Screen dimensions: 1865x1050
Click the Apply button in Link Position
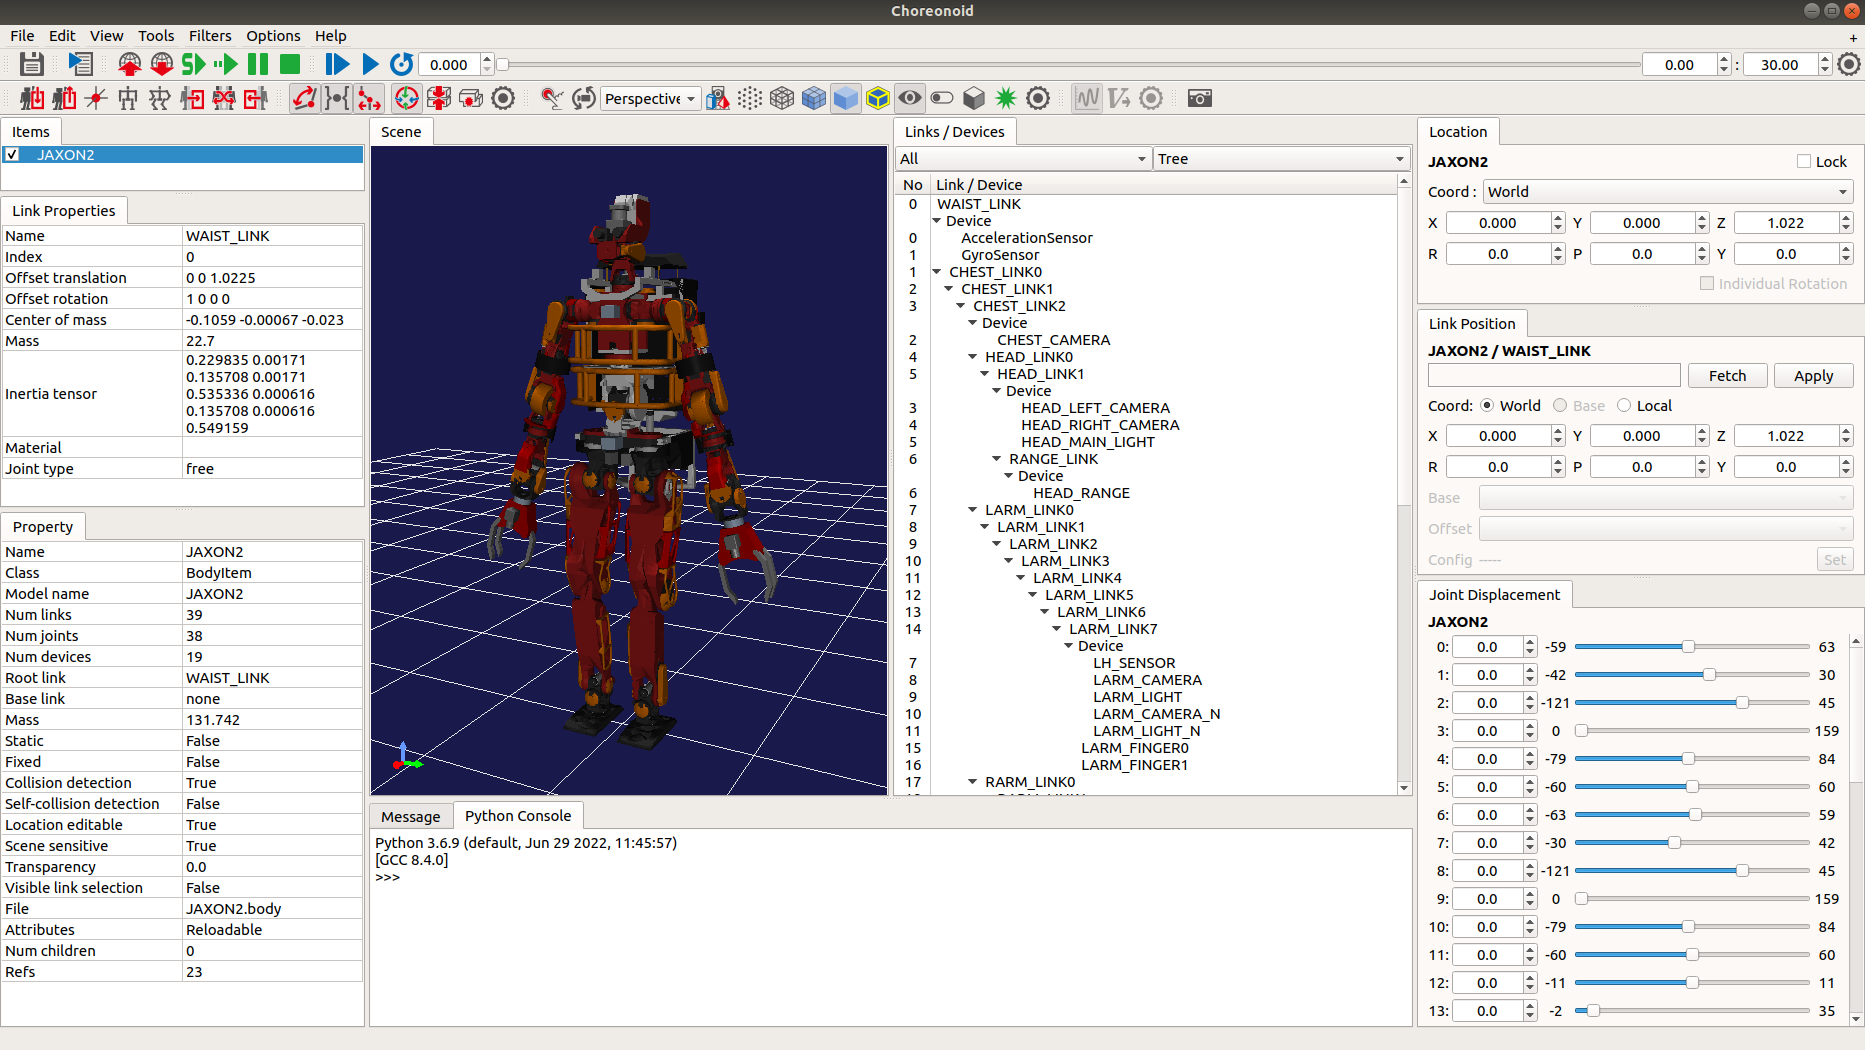(1813, 376)
